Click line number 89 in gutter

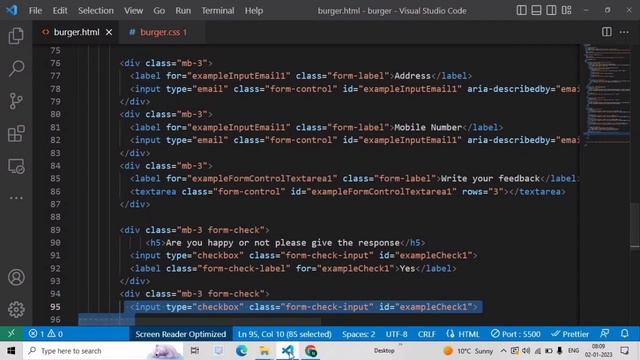click(x=55, y=230)
